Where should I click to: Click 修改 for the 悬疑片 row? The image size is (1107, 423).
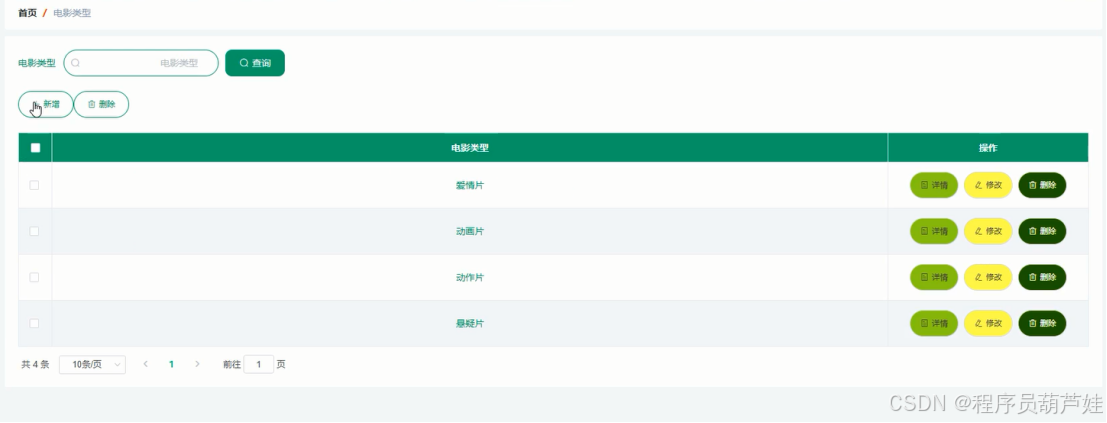(x=988, y=323)
